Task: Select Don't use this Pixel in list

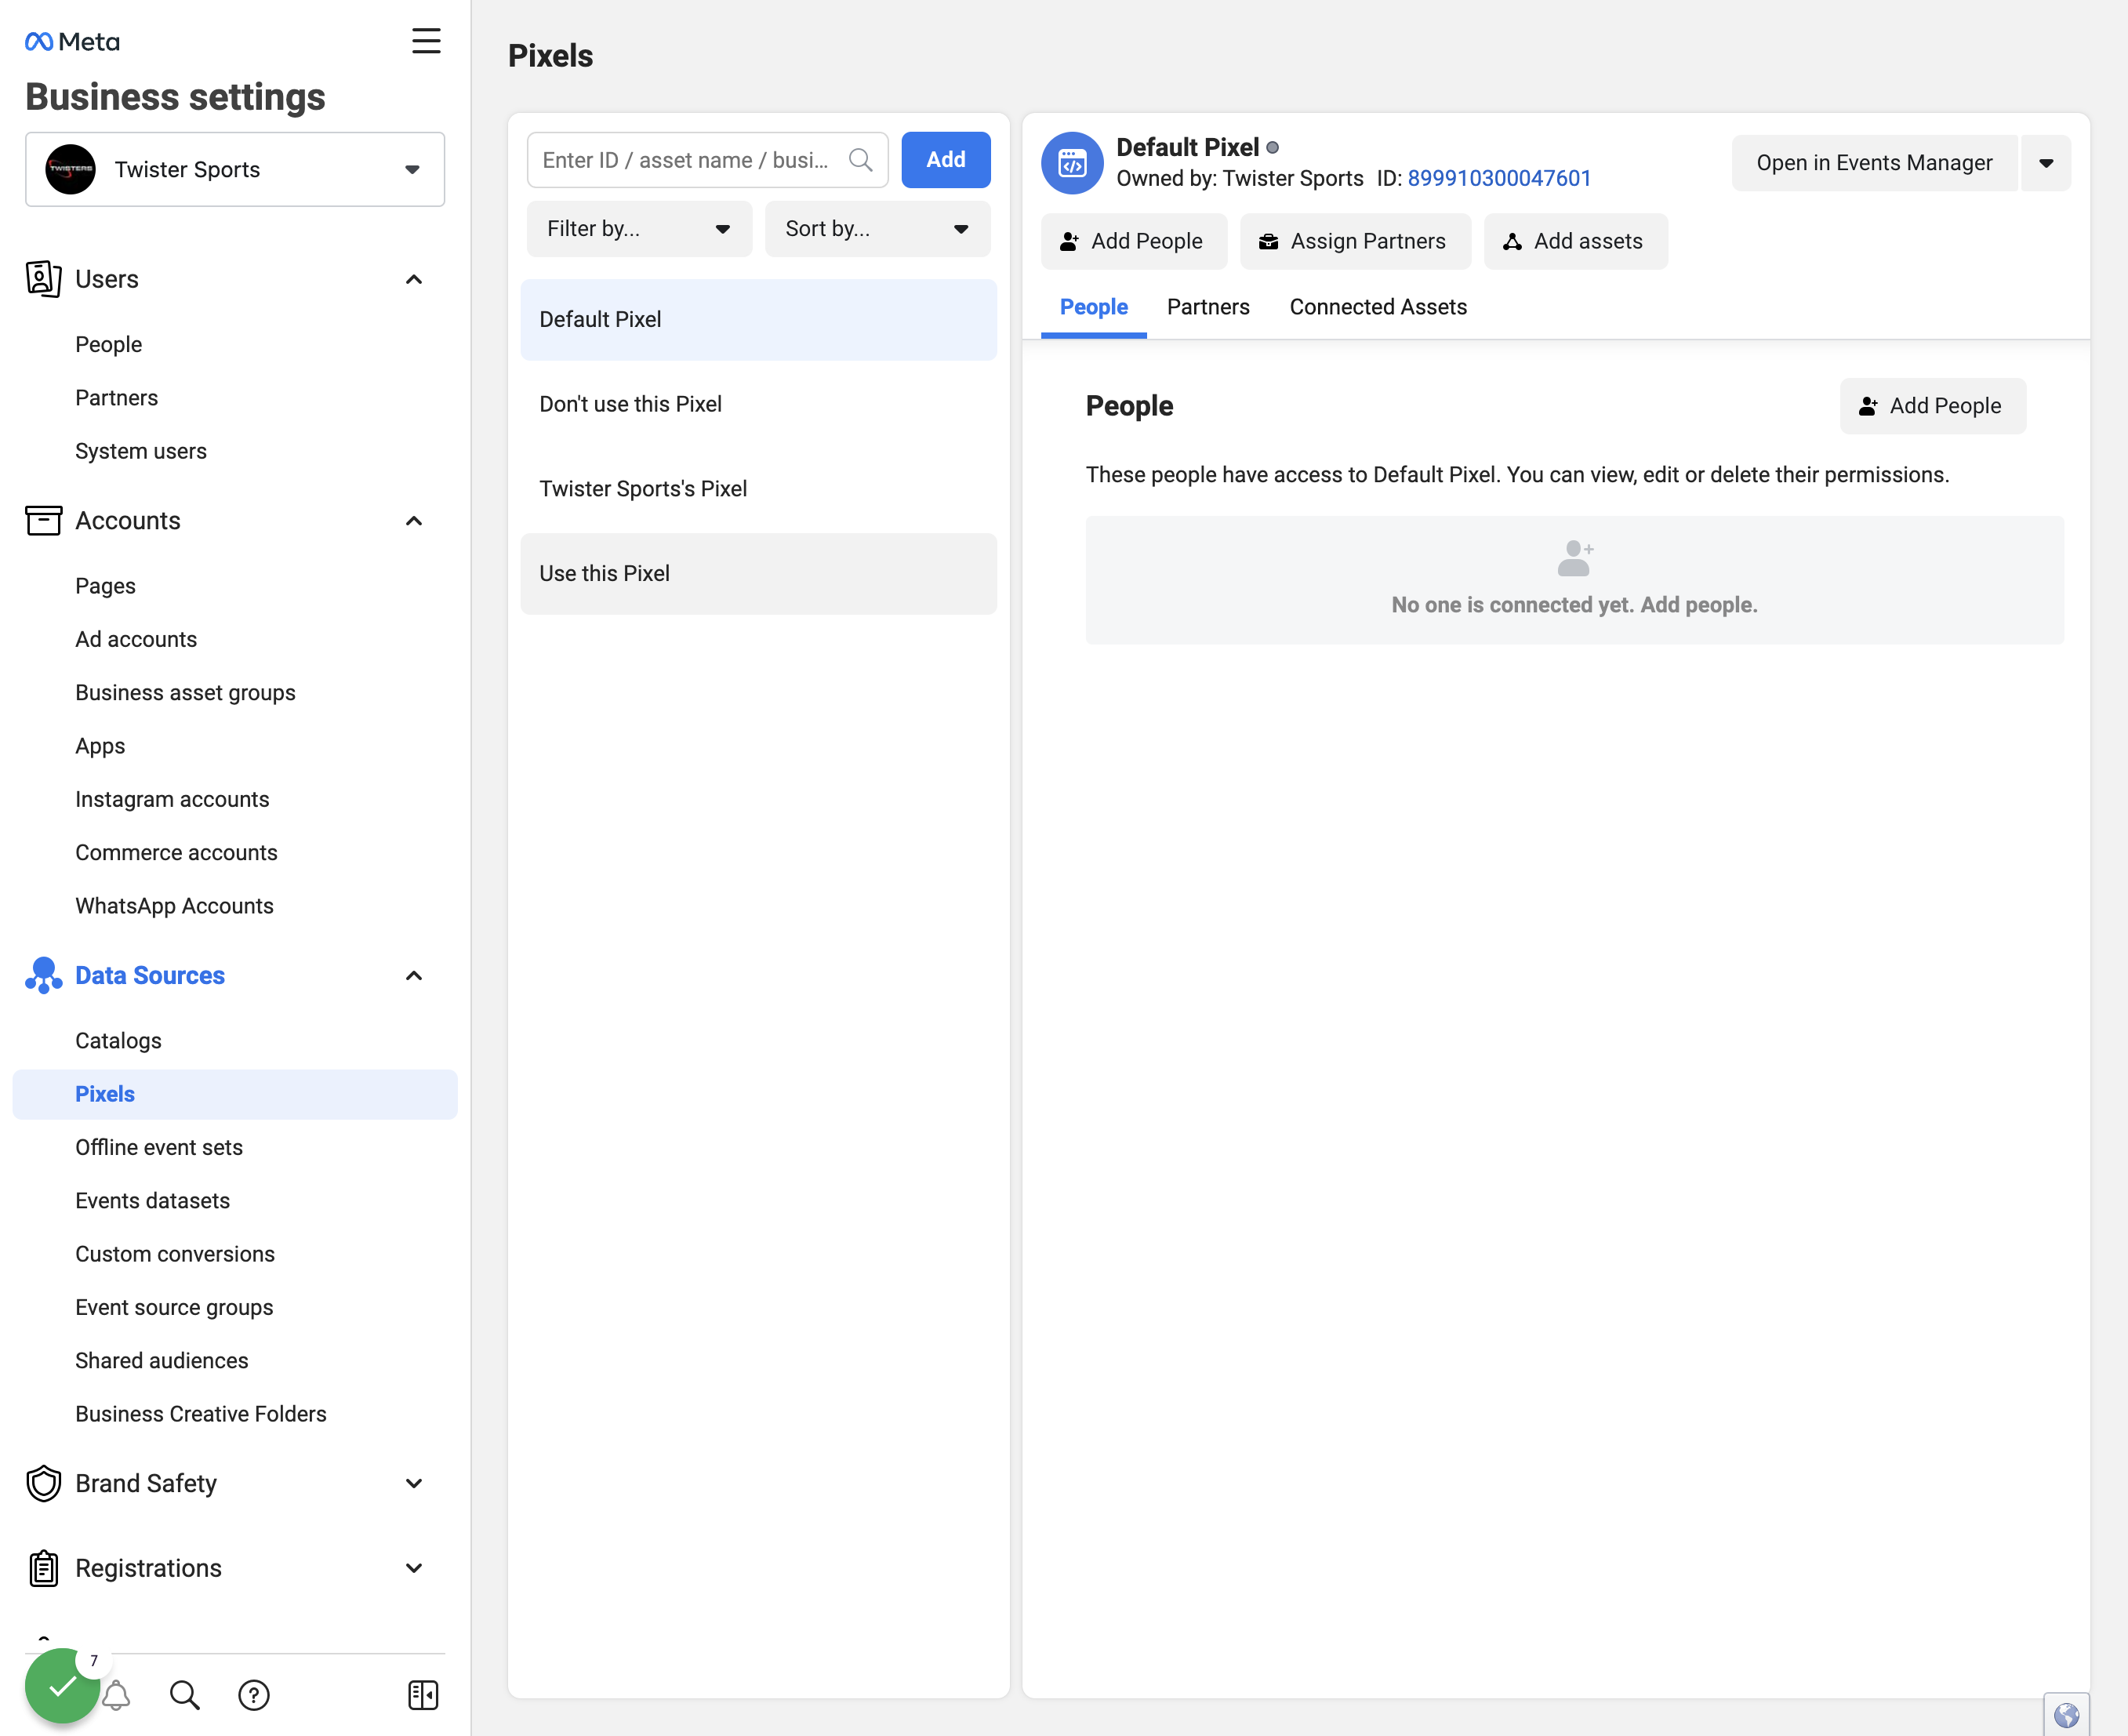Action: click(758, 404)
